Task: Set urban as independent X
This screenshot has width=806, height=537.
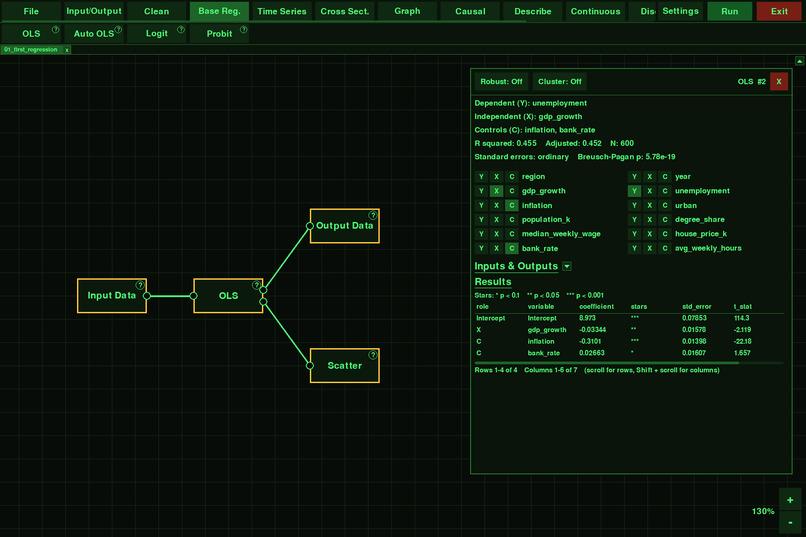Action: (x=650, y=206)
